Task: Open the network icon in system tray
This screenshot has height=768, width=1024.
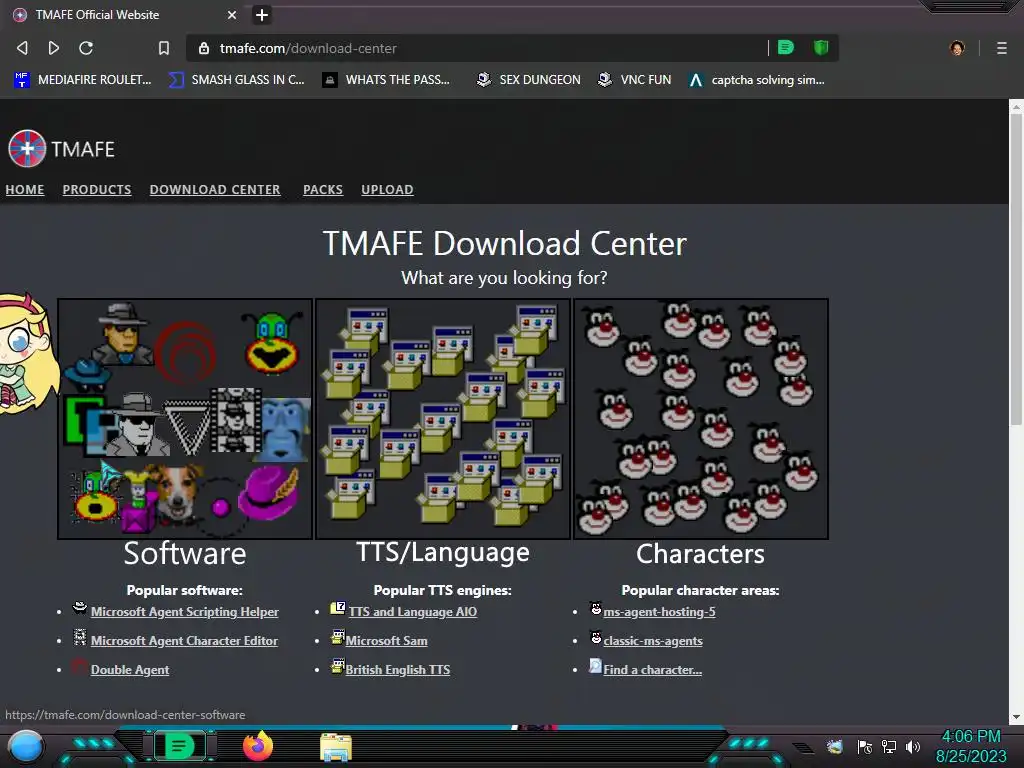Action: (889, 746)
